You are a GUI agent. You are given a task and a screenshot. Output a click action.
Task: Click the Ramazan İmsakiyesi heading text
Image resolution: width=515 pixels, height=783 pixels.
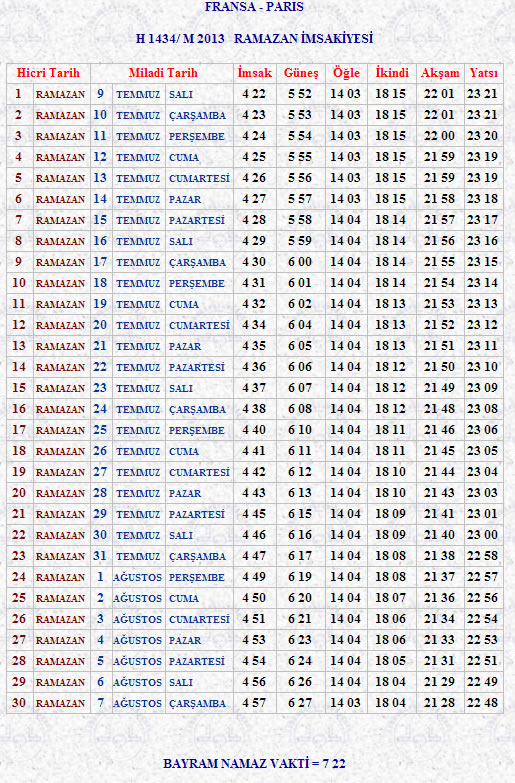tap(304, 39)
